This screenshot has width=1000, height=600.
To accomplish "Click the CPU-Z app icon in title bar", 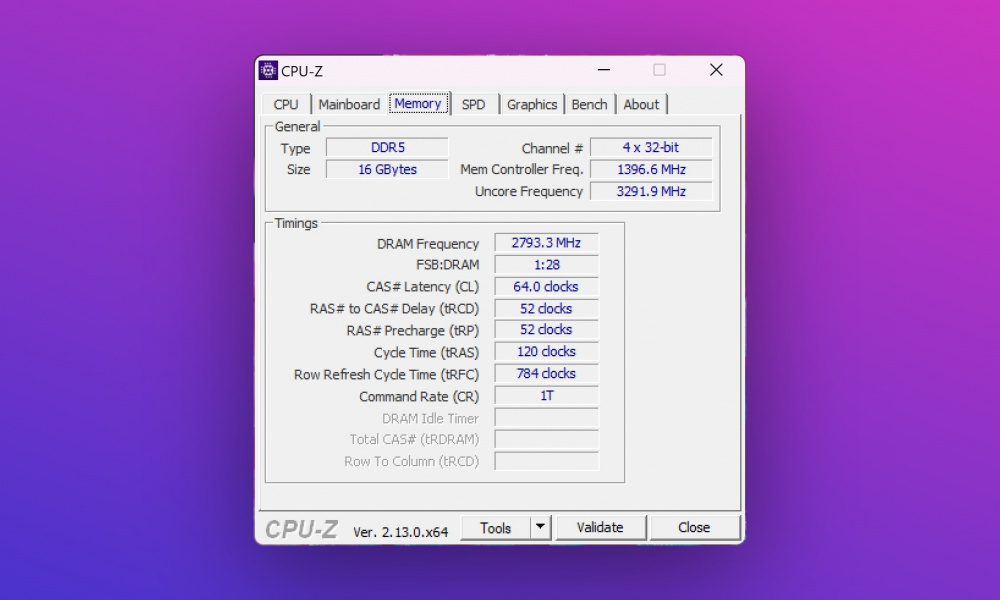I will click(268, 70).
